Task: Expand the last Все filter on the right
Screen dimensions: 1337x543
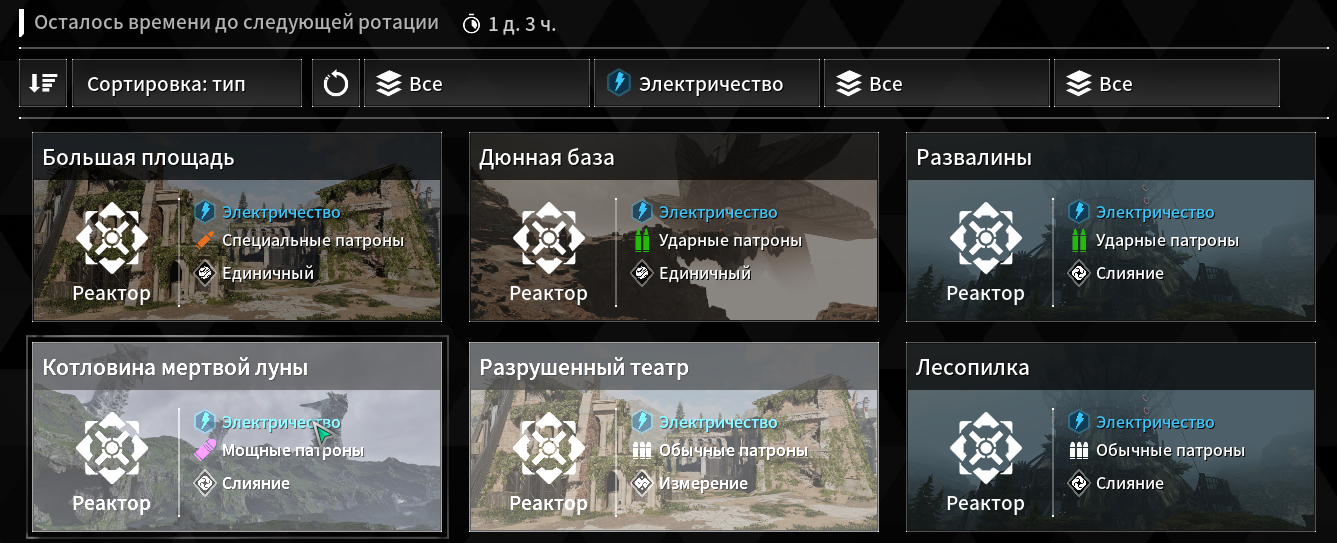Action: 1167,83
